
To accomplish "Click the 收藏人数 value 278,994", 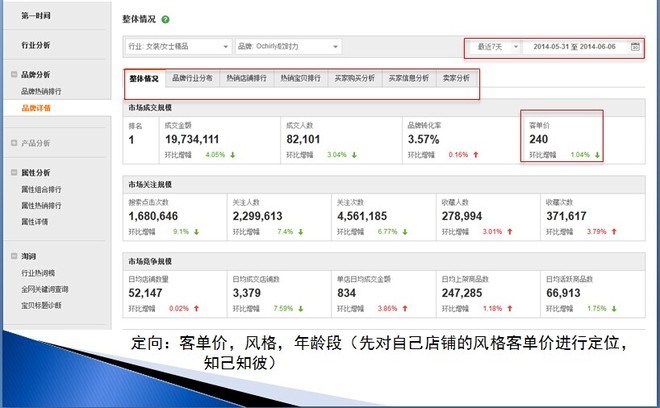I will (x=462, y=216).
